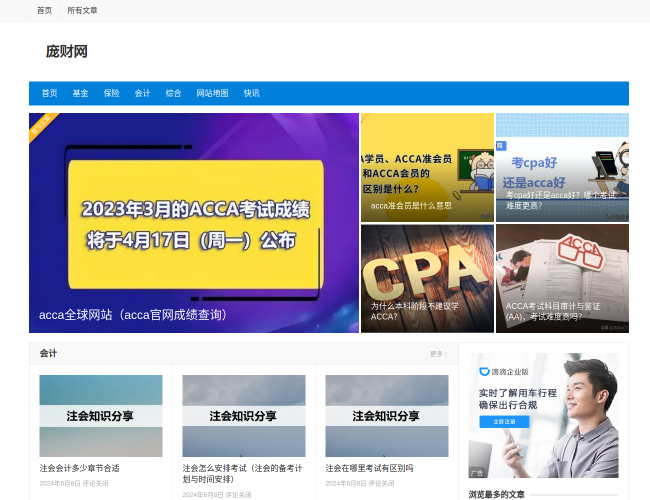
Task: Open the 保险 navigation menu item
Action: tap(112, 93)
